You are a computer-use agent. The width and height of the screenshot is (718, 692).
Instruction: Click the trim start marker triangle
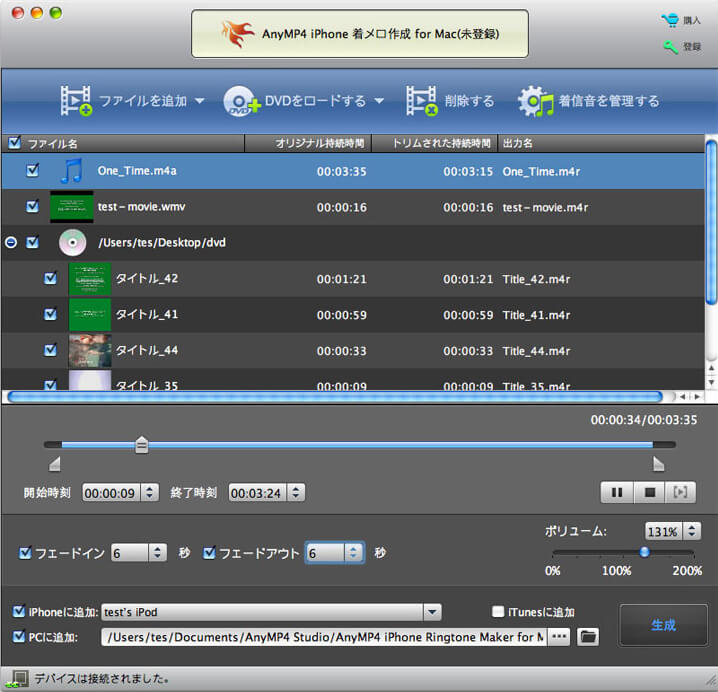pyautogui.click(x=55, y=464)
